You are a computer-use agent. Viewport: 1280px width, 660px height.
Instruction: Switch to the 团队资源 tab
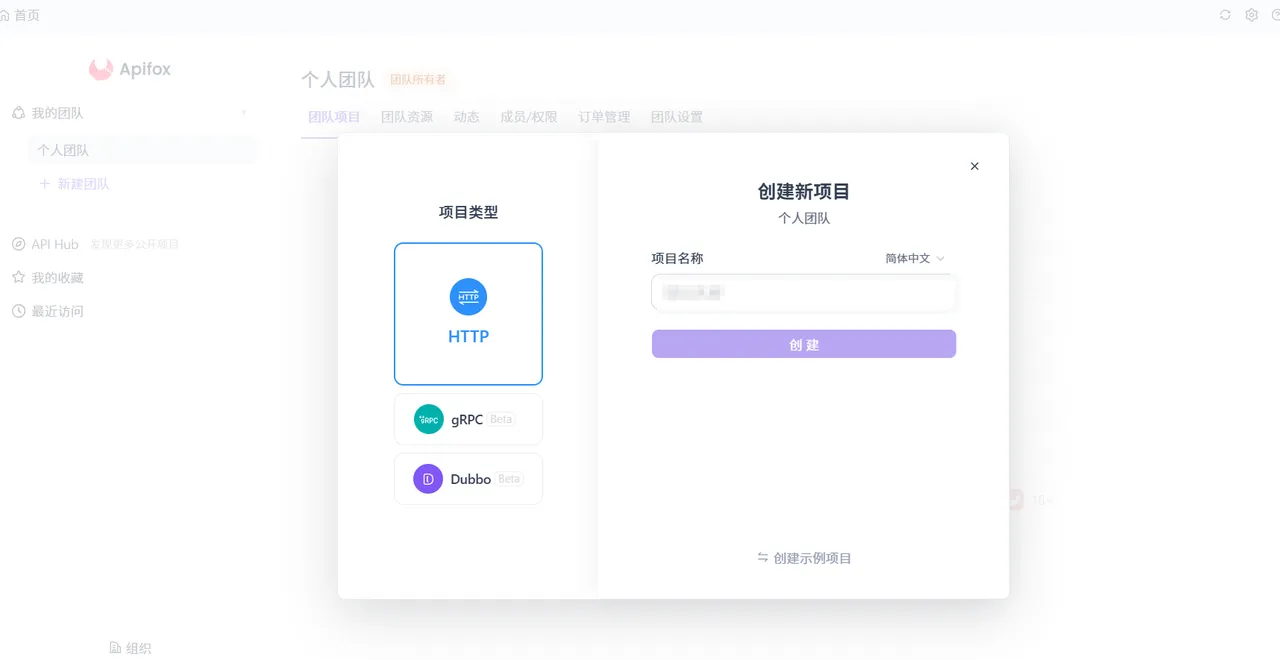407,117
